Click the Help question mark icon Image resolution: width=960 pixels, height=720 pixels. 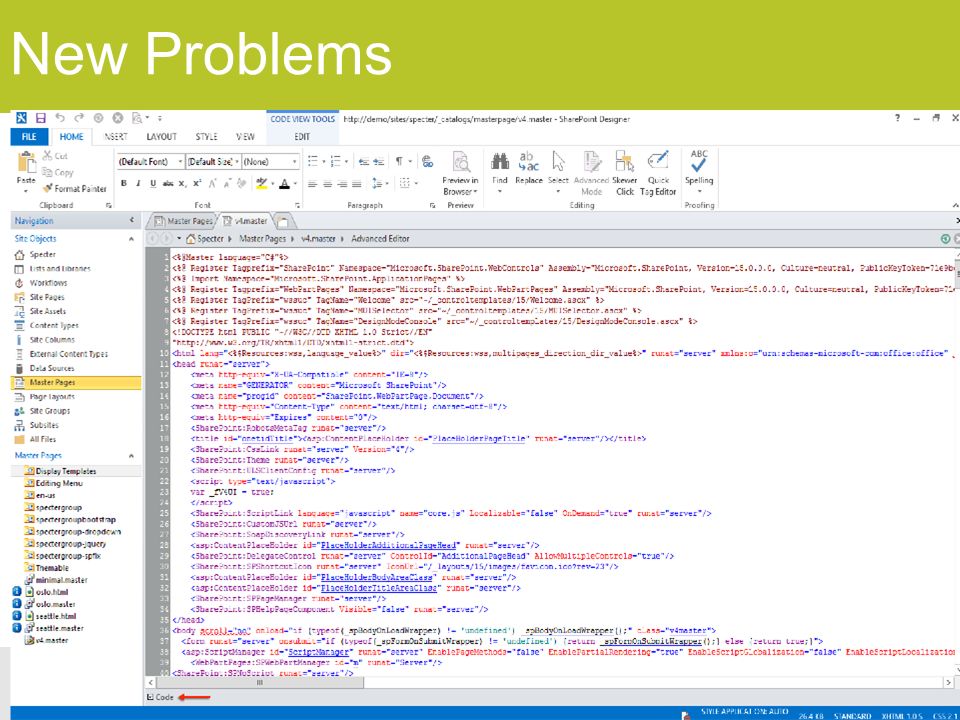click(x=898, y=118)
